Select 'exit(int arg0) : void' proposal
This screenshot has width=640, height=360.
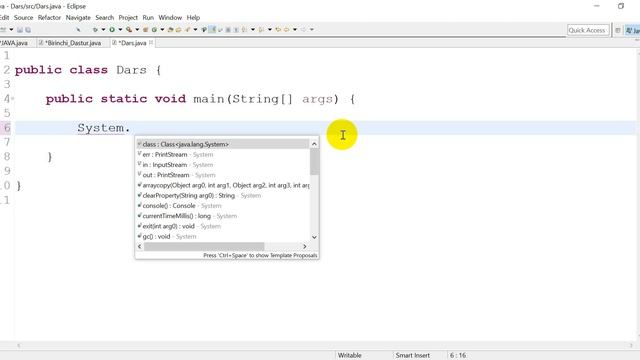[x=223, y=226]
